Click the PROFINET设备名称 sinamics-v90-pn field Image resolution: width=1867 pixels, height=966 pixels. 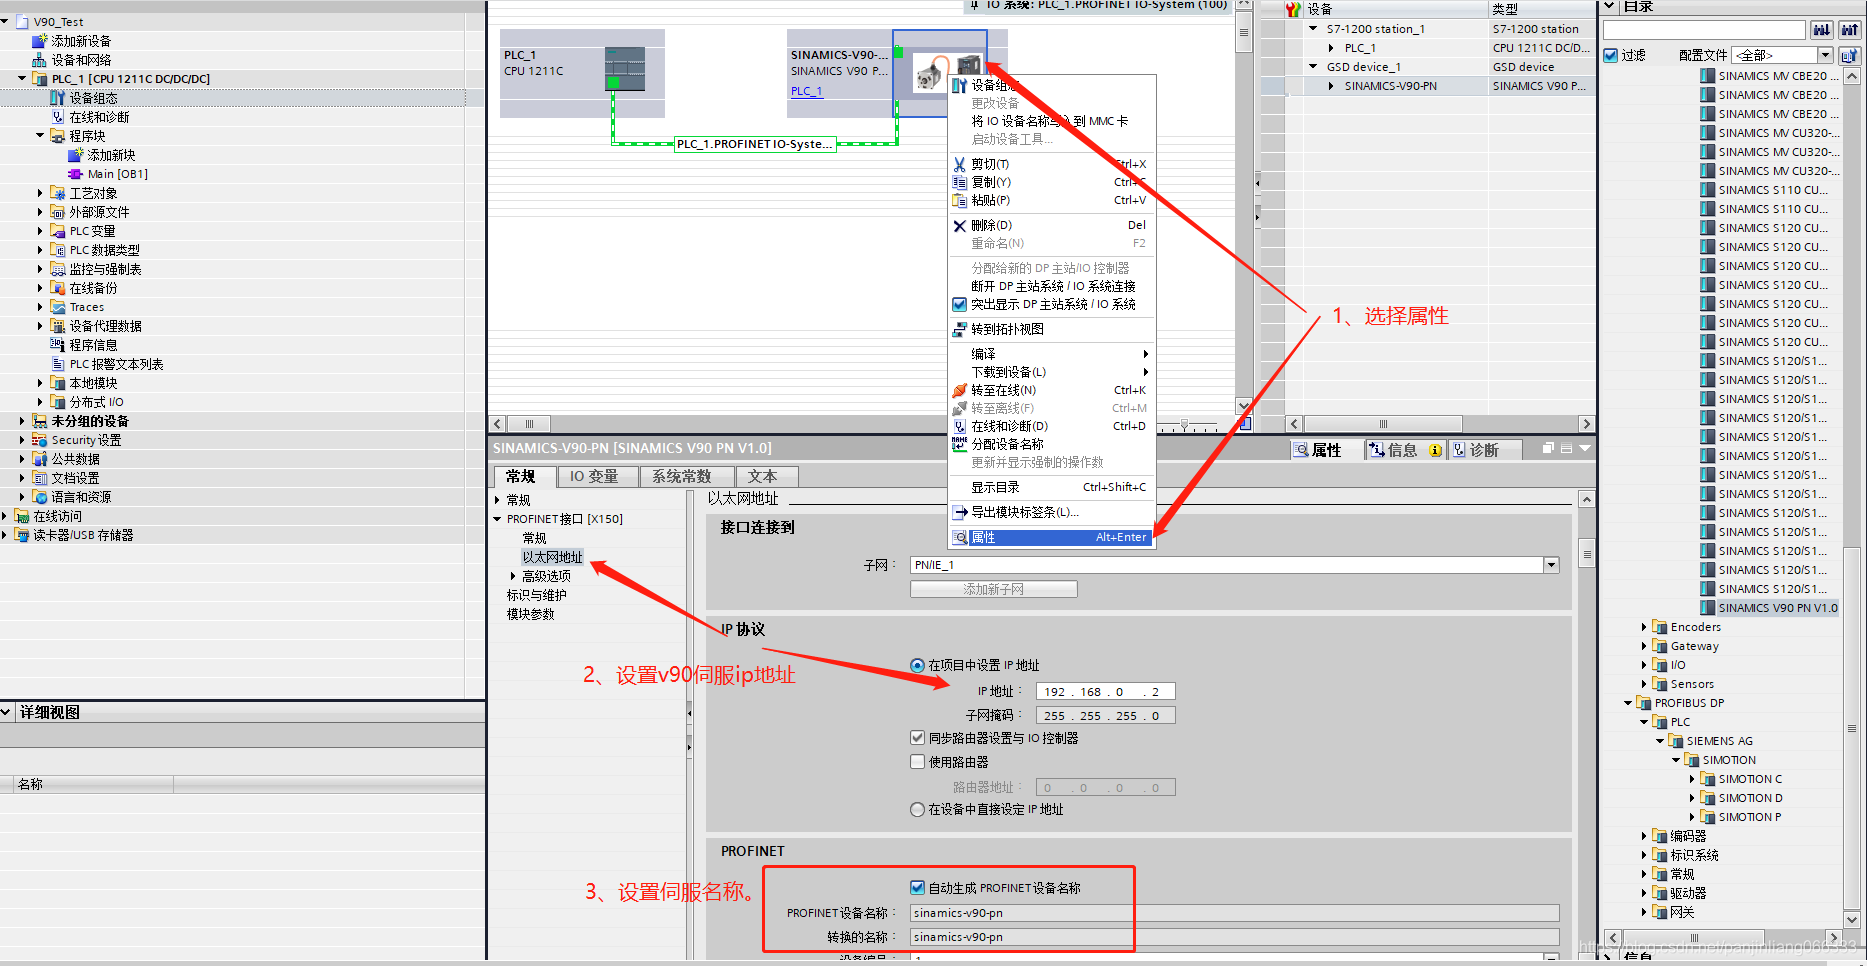pyautogui.click(x=1234, y=913)
